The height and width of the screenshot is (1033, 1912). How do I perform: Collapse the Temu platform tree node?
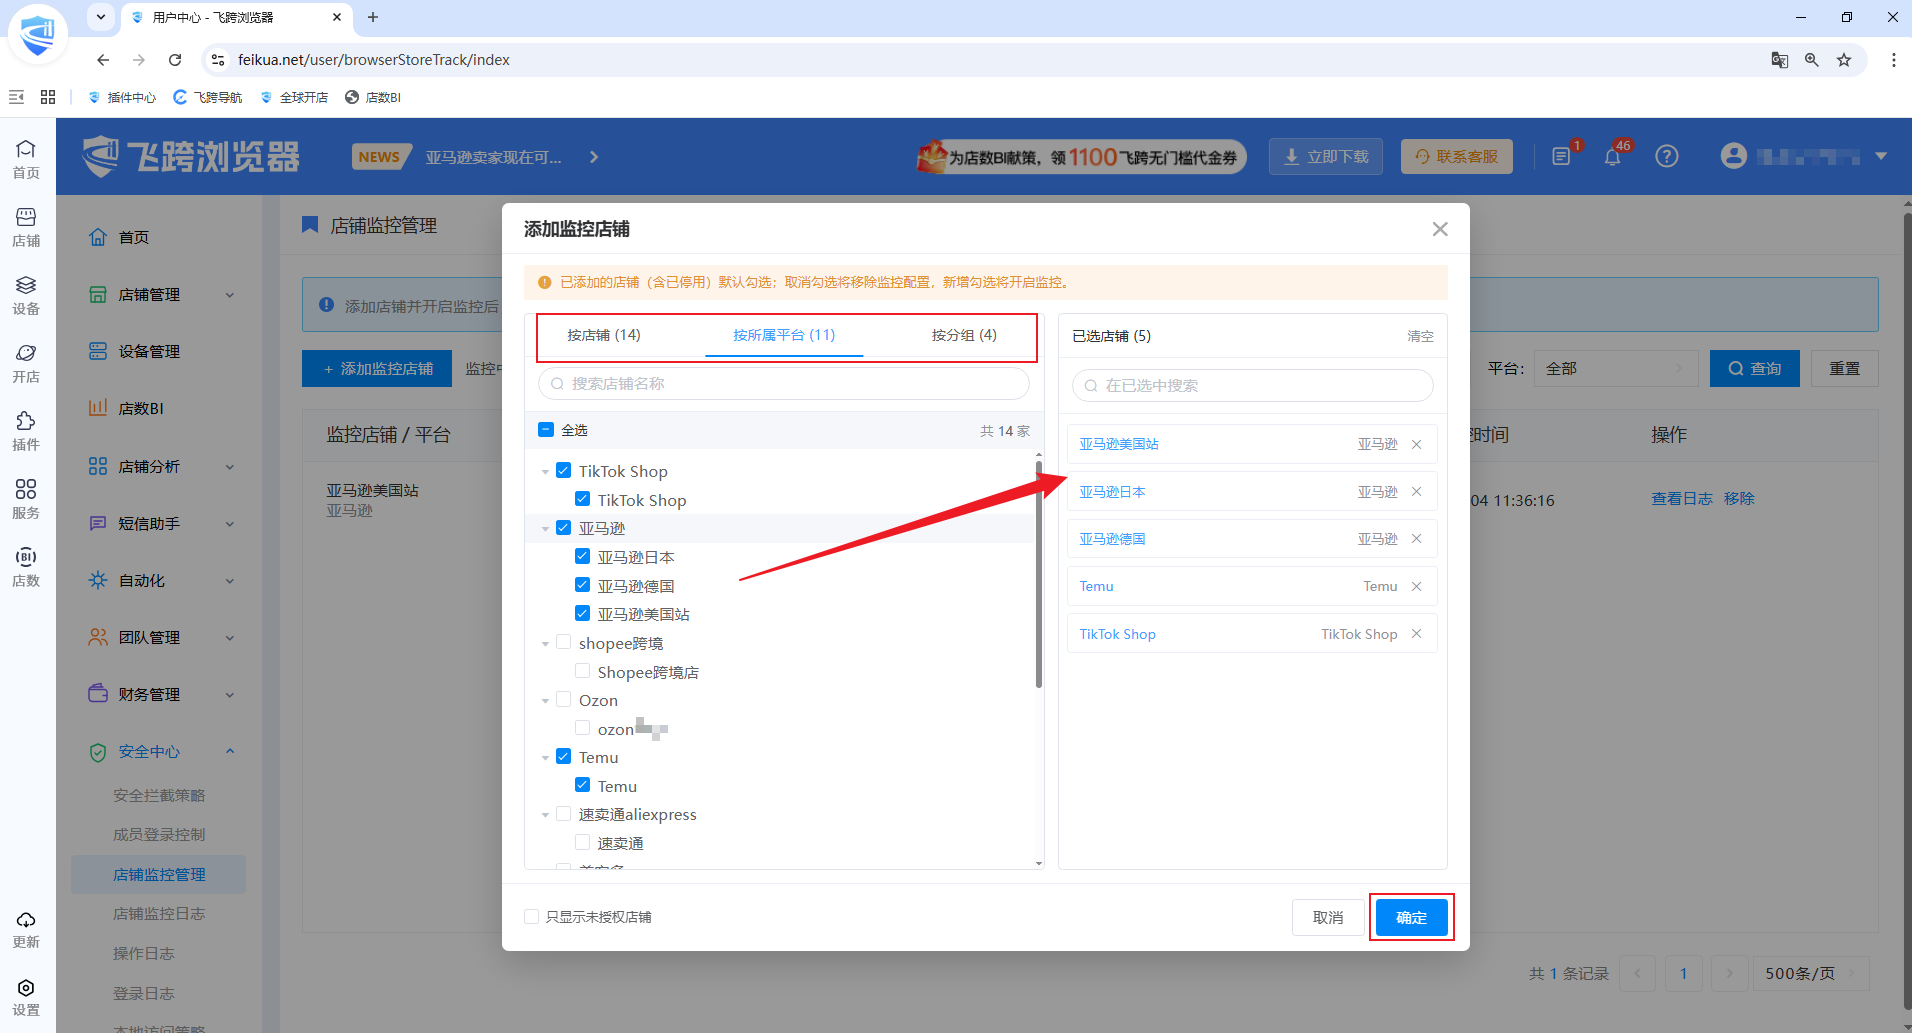[x=545, y=758]
